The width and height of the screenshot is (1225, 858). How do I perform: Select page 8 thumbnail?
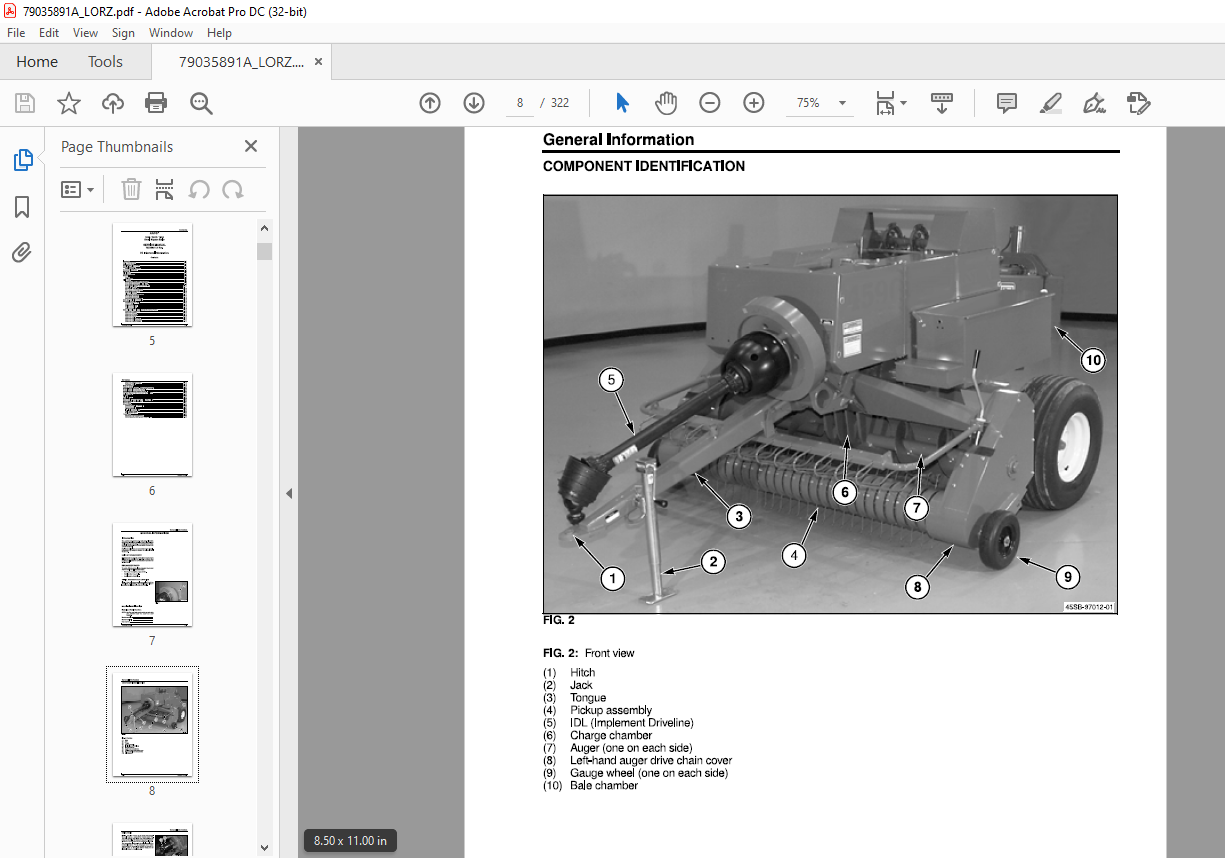click(x=152, y=725)
